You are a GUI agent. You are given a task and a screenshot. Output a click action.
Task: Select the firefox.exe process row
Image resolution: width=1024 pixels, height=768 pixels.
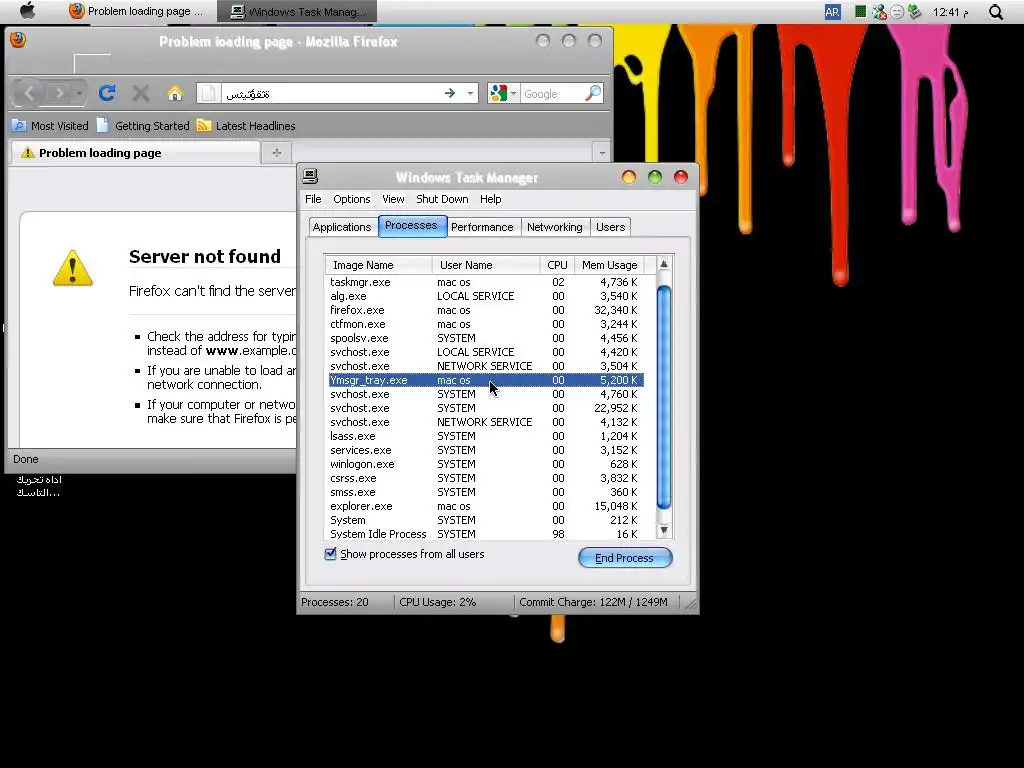485,310
